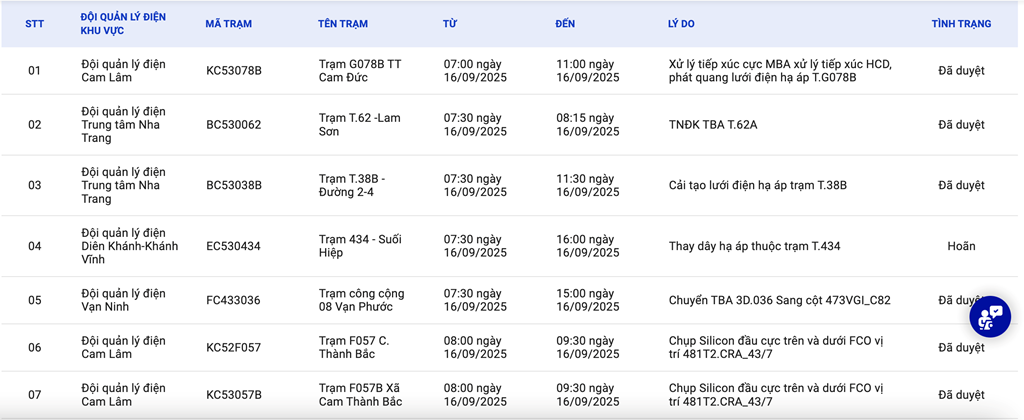Click the ĐỘI QUẢN LÝ ĐIỆN KHU VỰC header
This screenshot has height=420, width=1024.
[x=123, y=24]
